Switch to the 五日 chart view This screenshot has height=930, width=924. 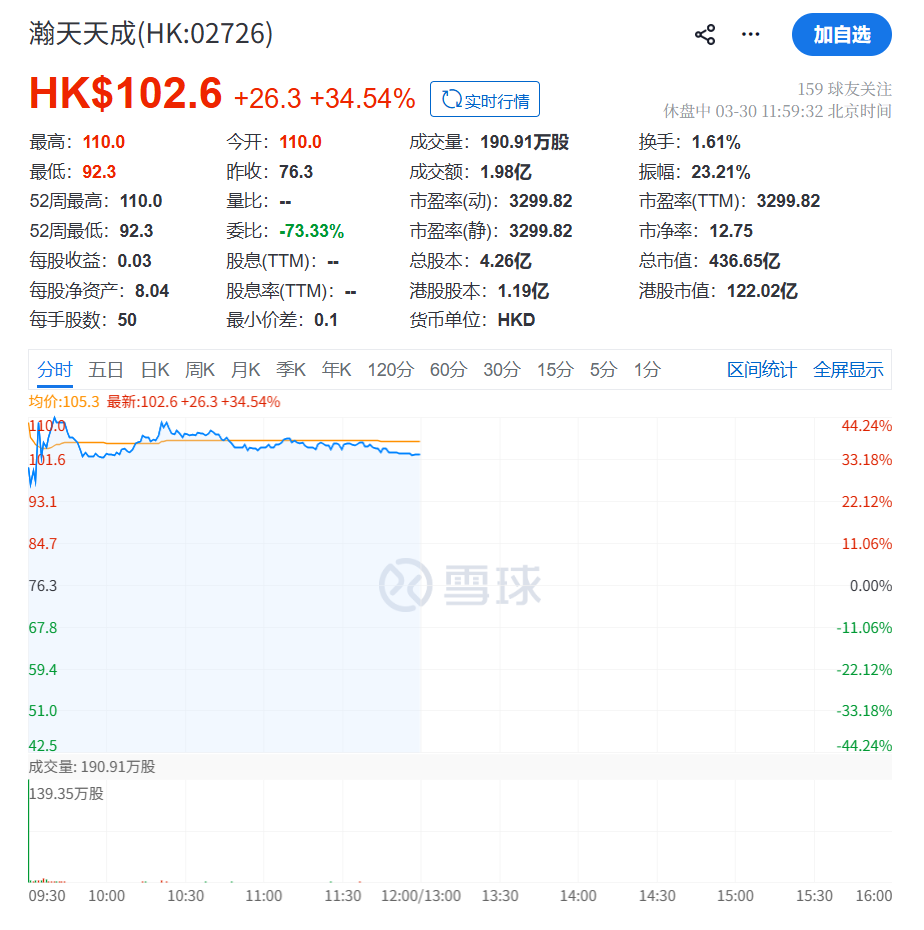tap(107, 369)
